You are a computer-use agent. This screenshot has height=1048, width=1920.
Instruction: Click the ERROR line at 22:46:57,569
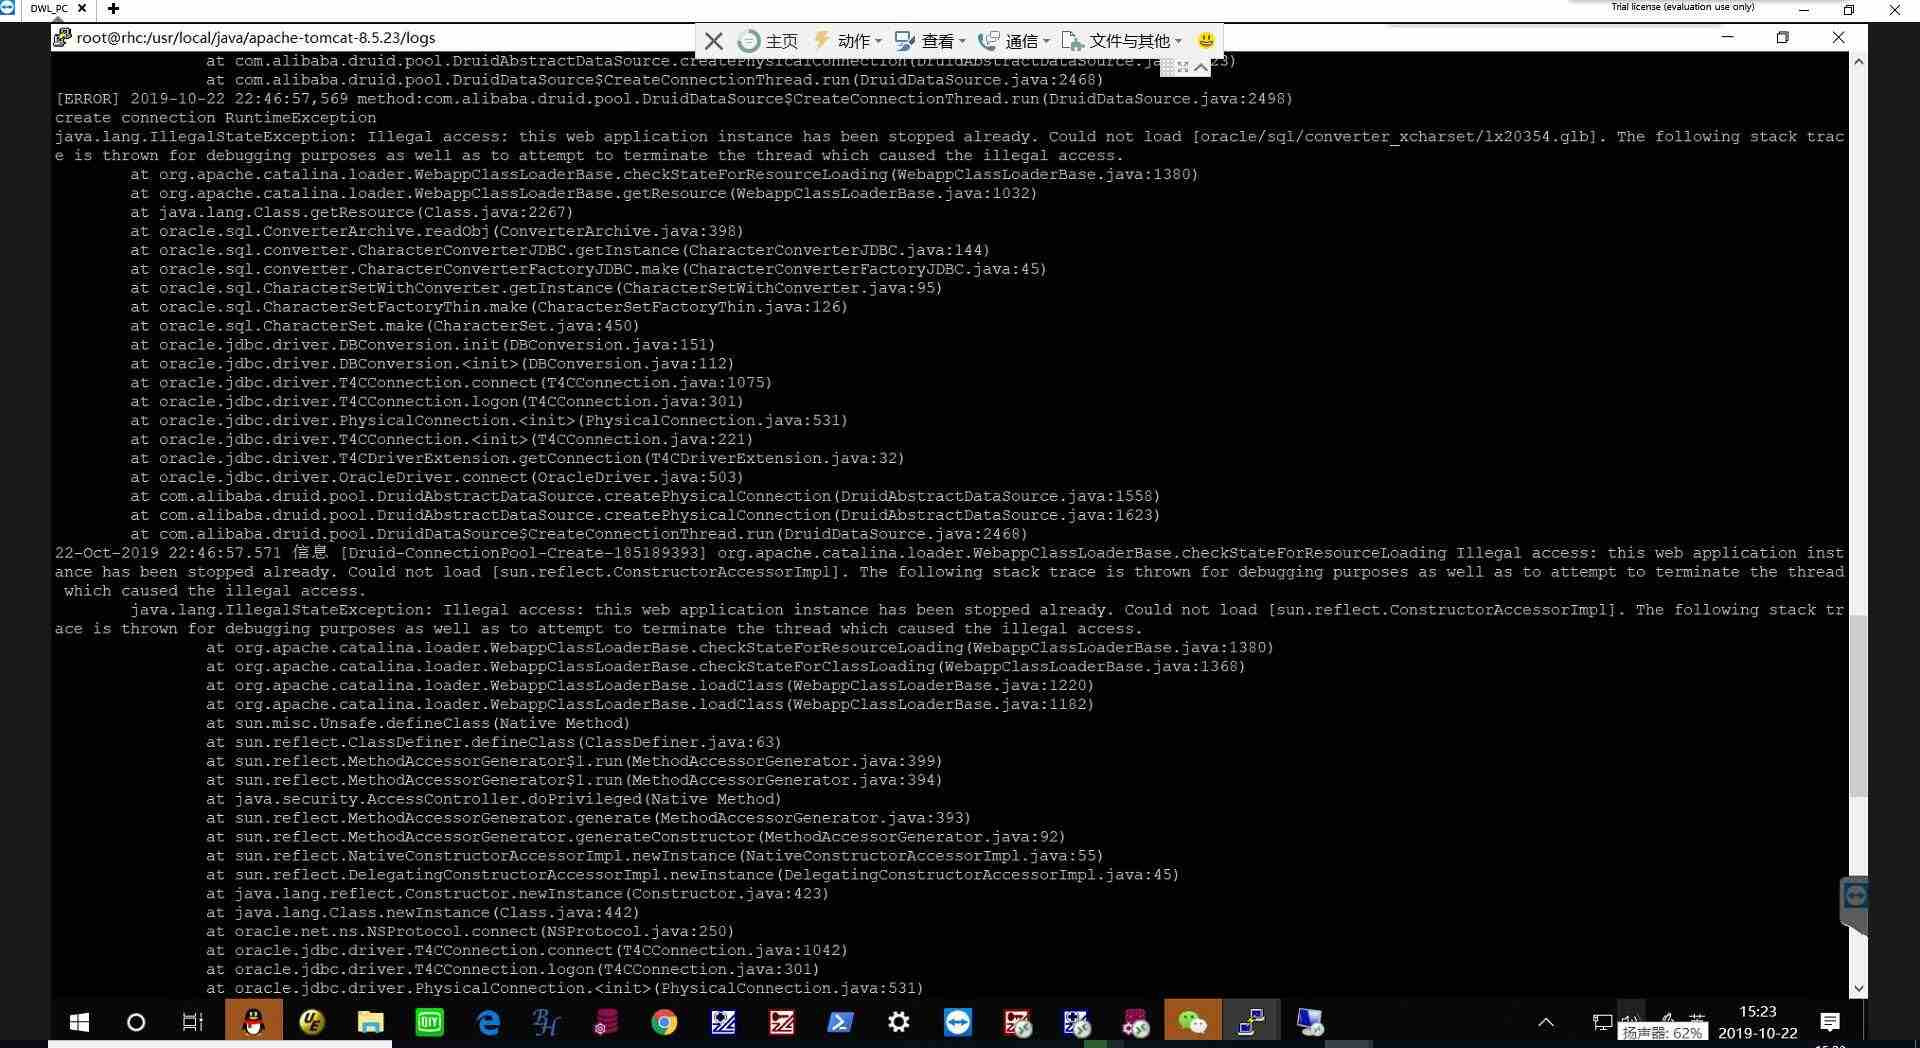click(674, 99)
